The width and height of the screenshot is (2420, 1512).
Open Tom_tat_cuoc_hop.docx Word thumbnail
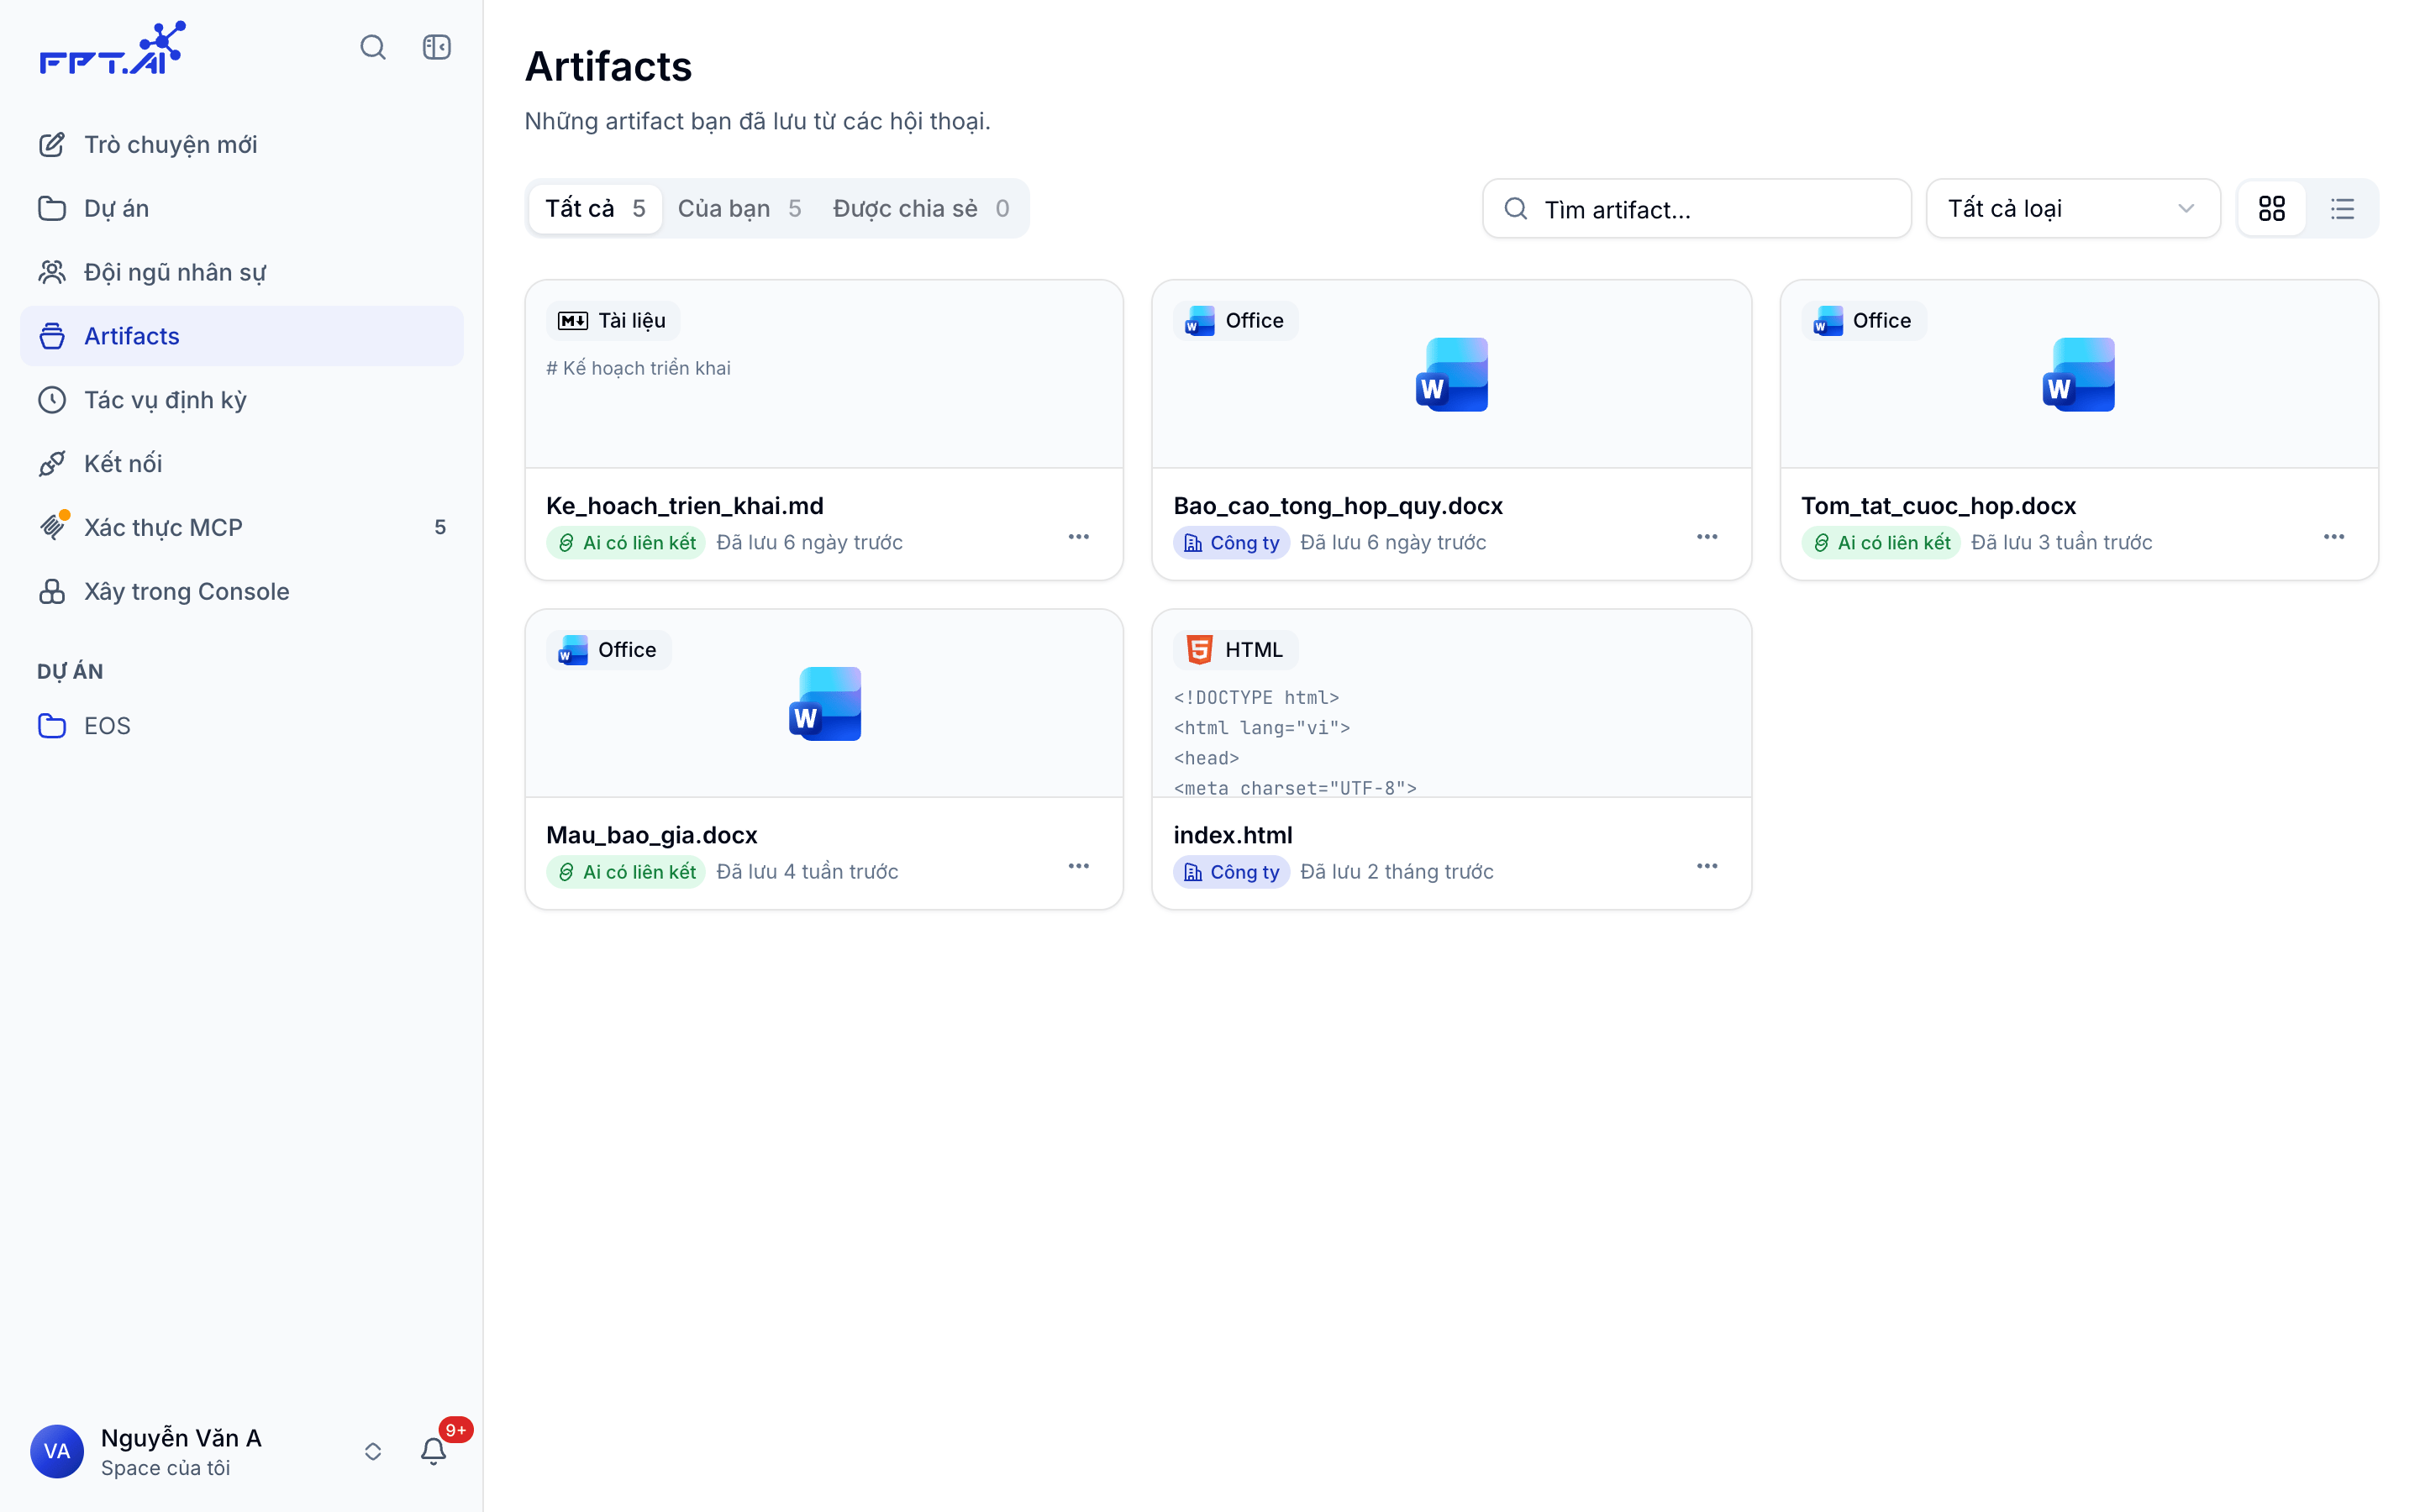click(2078, 374)
